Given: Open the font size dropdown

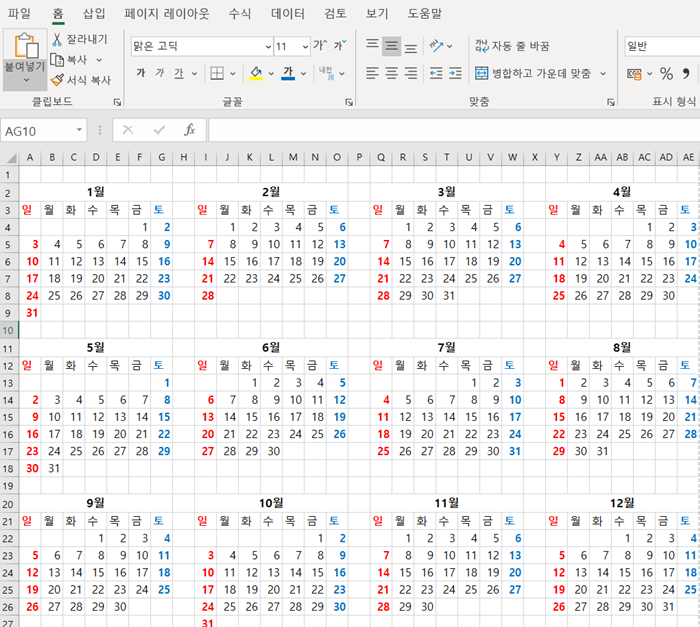Looking at the screenshot, I should coord(305,46).
